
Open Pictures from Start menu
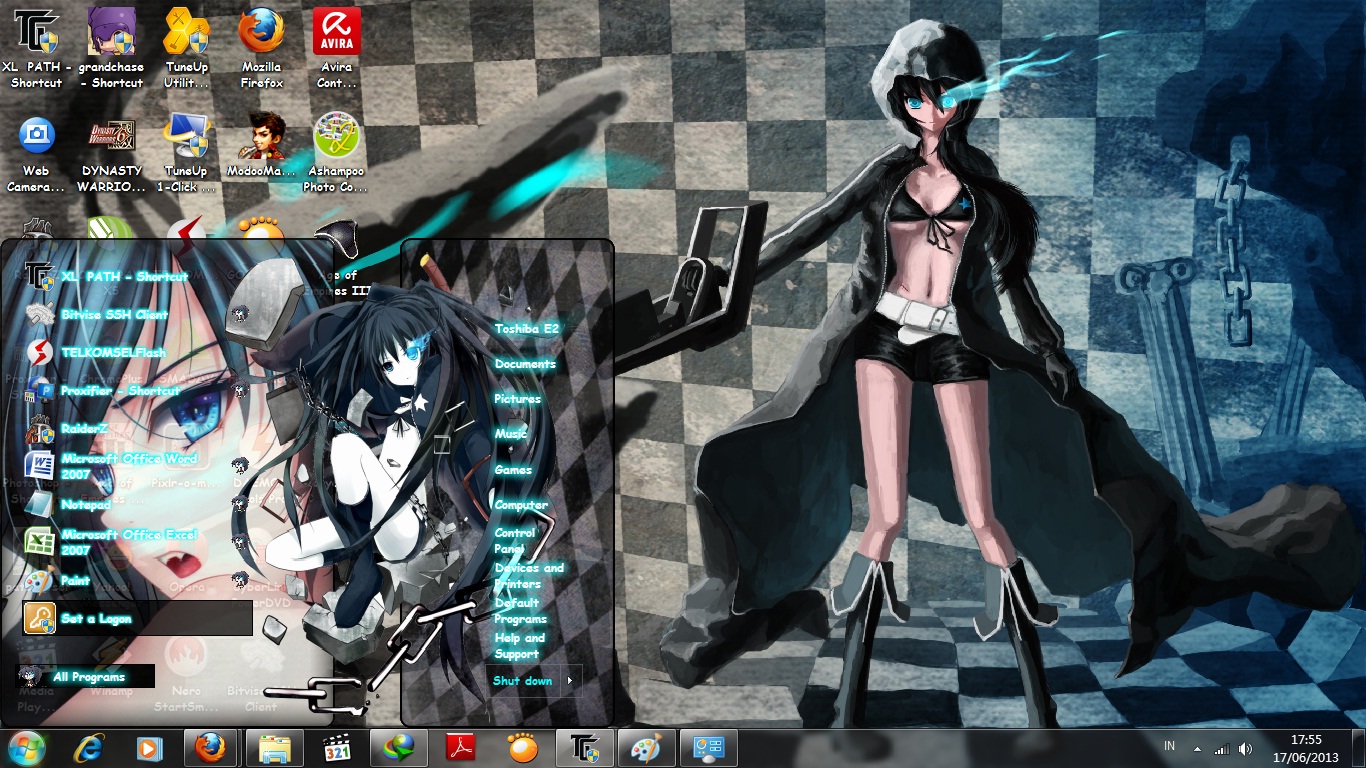pos(517,398)
